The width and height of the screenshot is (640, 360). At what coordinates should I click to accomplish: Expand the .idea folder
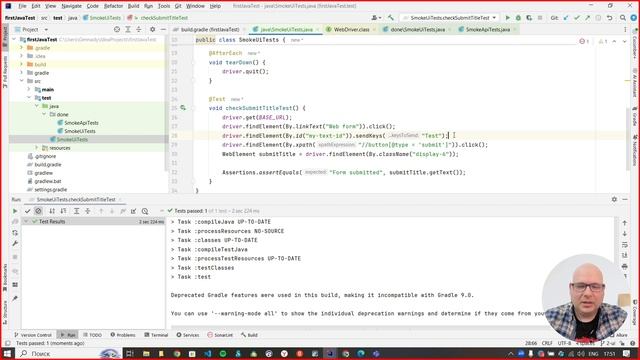coord(22,56)
